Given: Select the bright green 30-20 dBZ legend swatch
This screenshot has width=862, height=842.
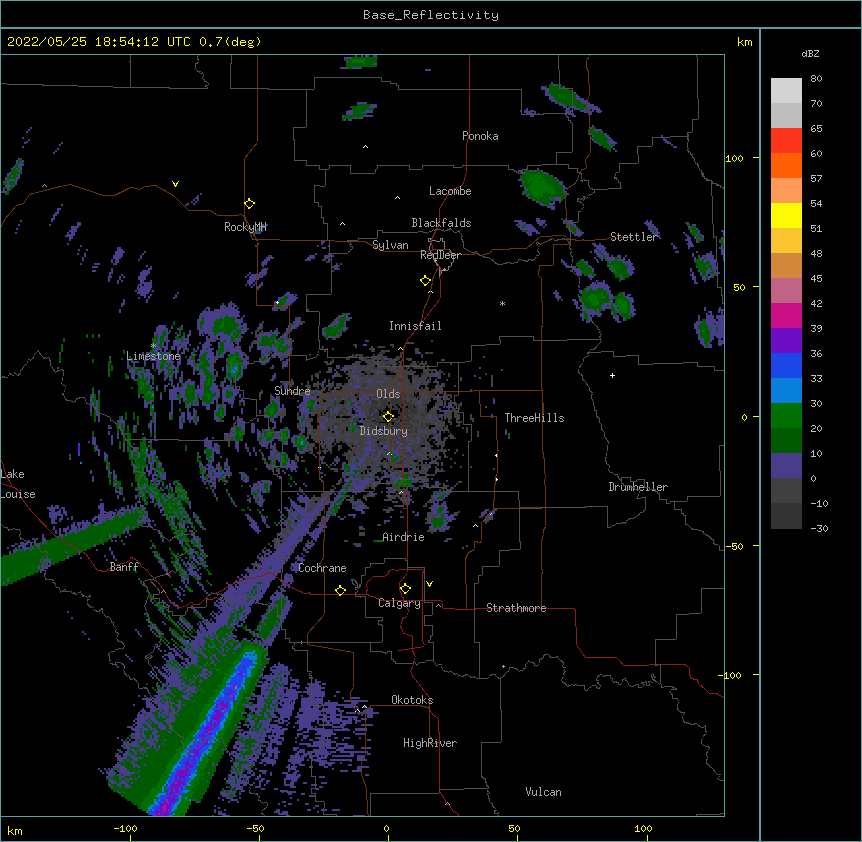Looking at the screenshot, I should coord(786,416).
